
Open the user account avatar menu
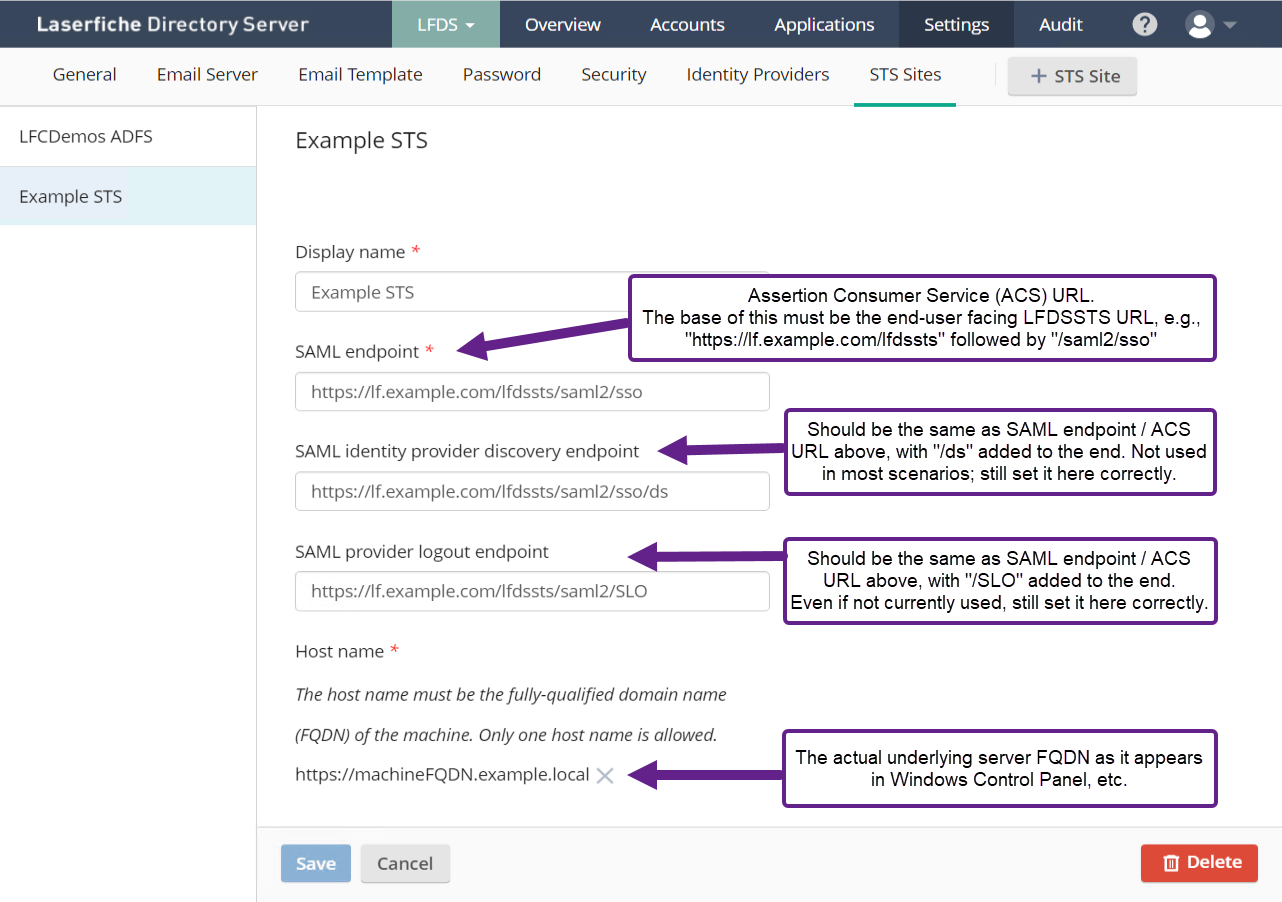pos(1211,24)
